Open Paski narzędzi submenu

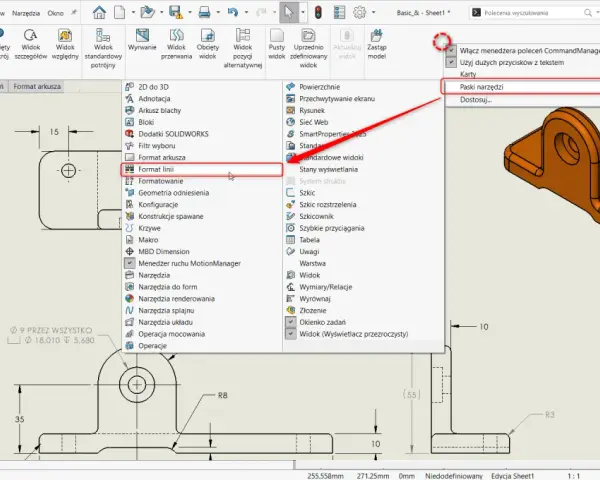(x=521, y=87)
